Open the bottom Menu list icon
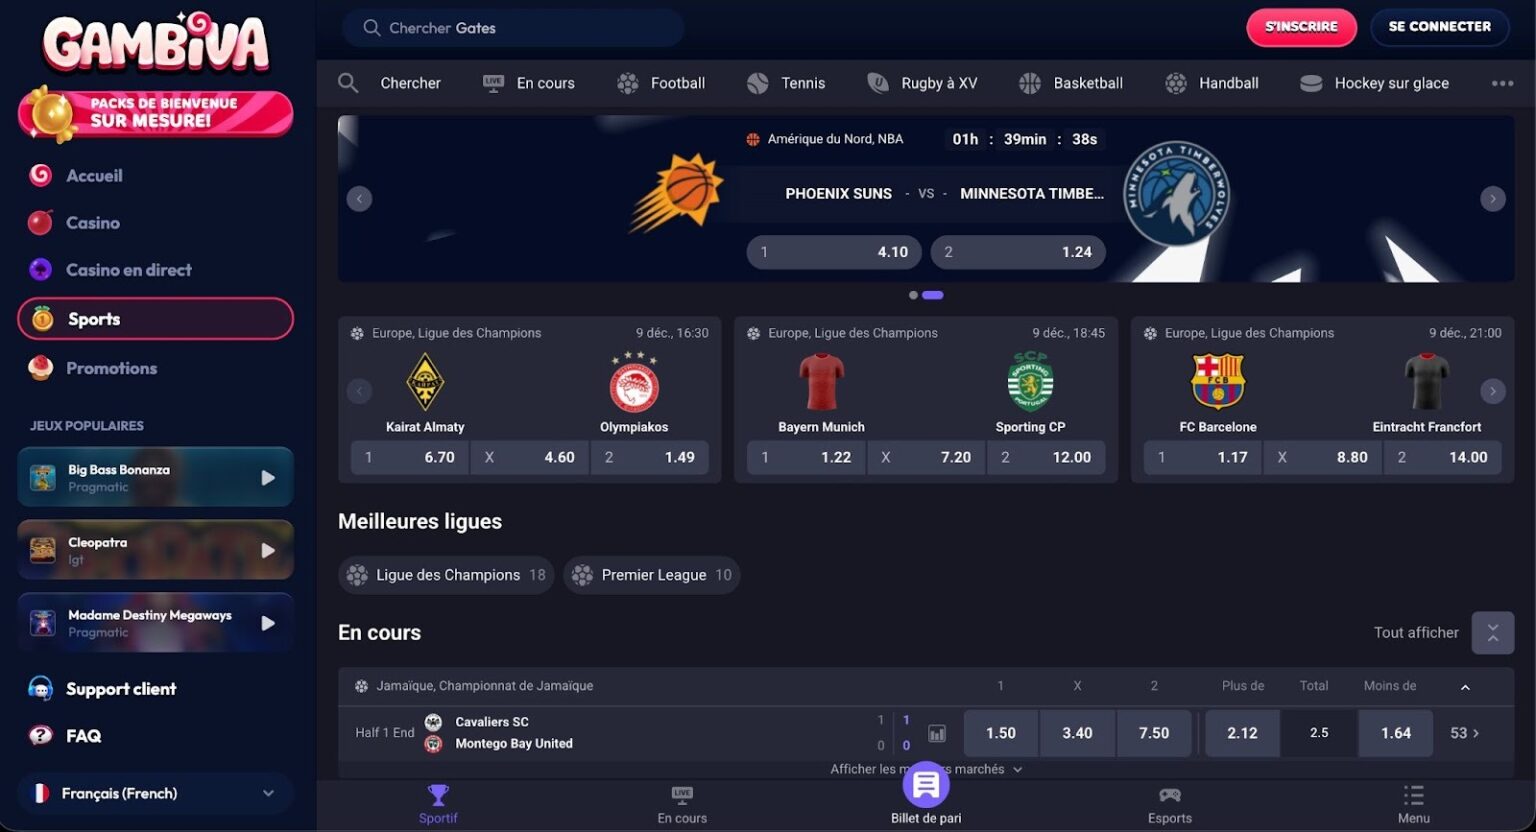 [1413, 795]
